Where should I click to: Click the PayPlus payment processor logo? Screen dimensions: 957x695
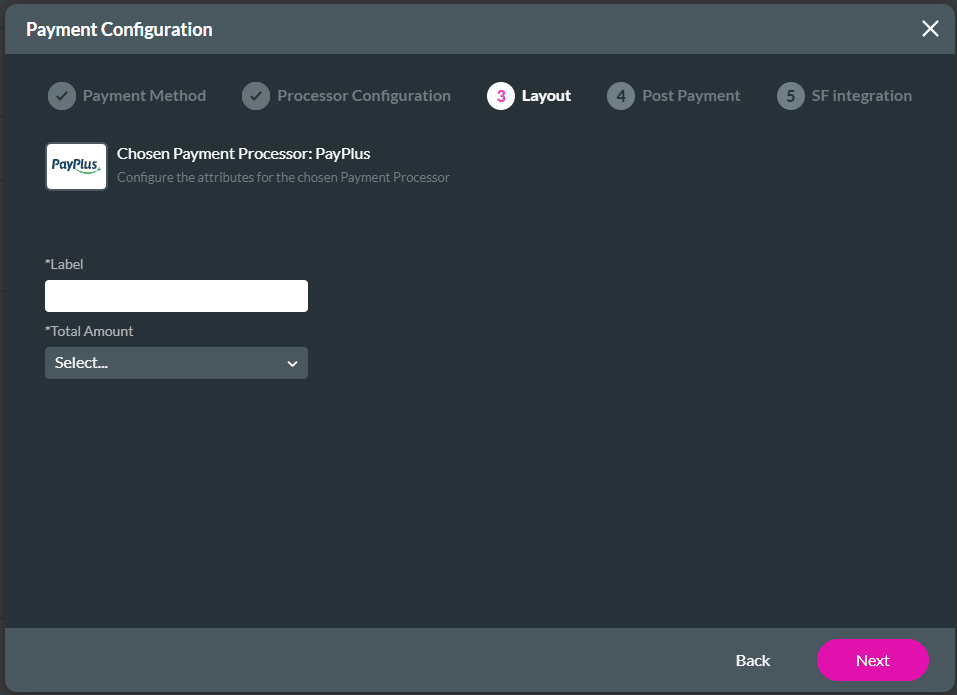[x=75, y=166]
